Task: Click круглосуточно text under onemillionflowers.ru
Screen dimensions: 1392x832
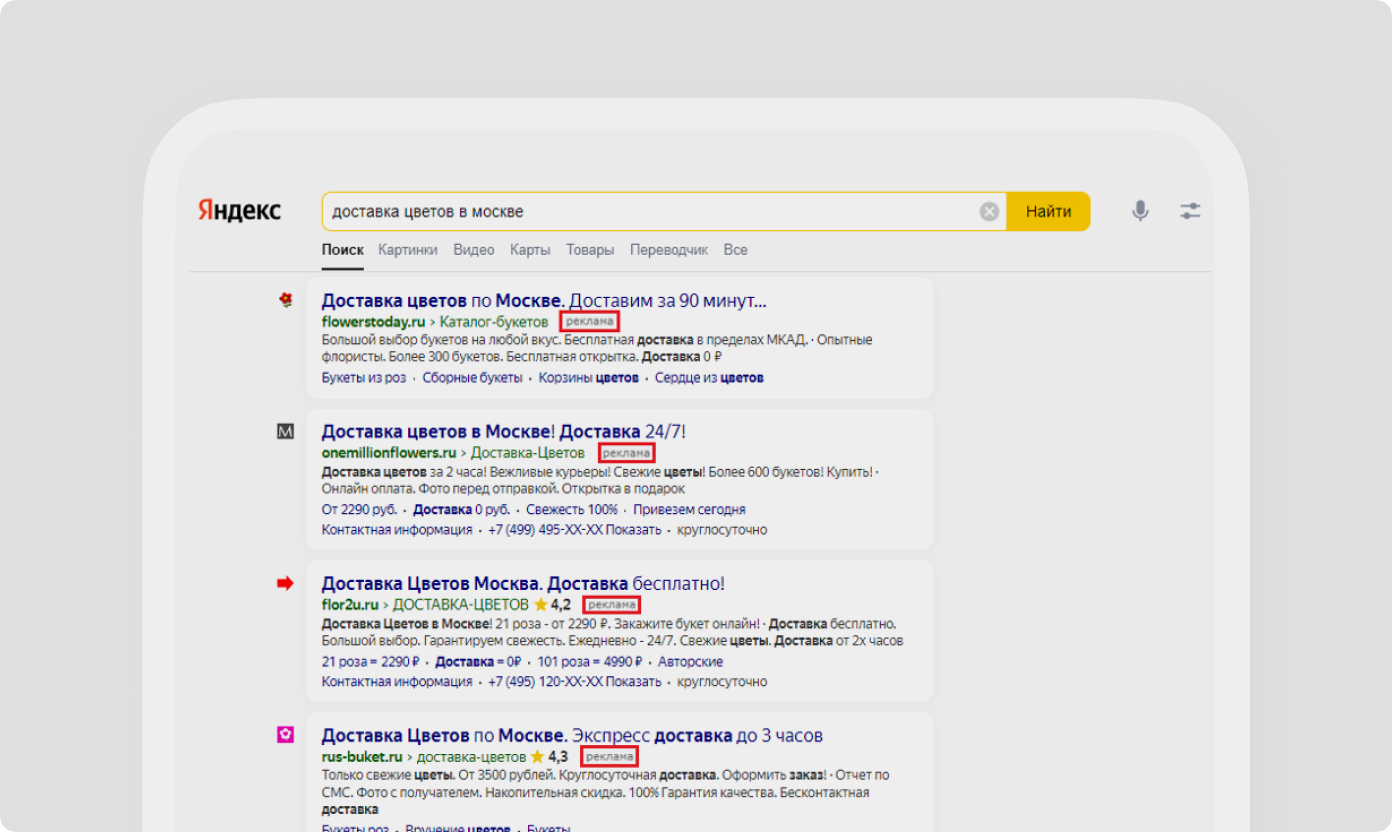Action: (x=722, y=530)
